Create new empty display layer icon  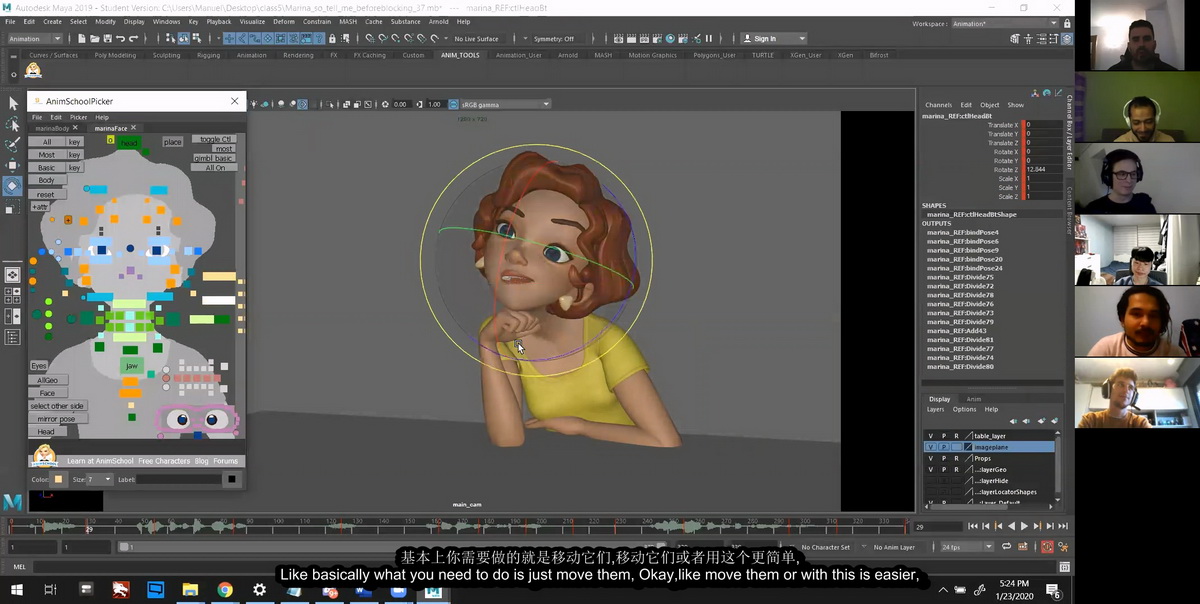(x=1039, y=421)
